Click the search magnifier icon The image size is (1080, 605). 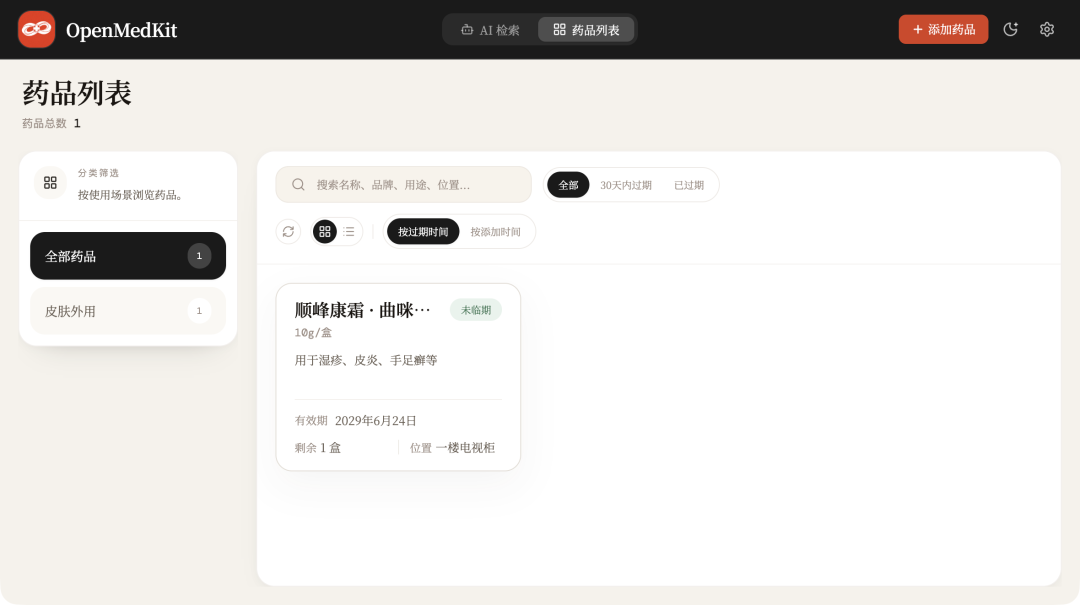pos(298,185)
